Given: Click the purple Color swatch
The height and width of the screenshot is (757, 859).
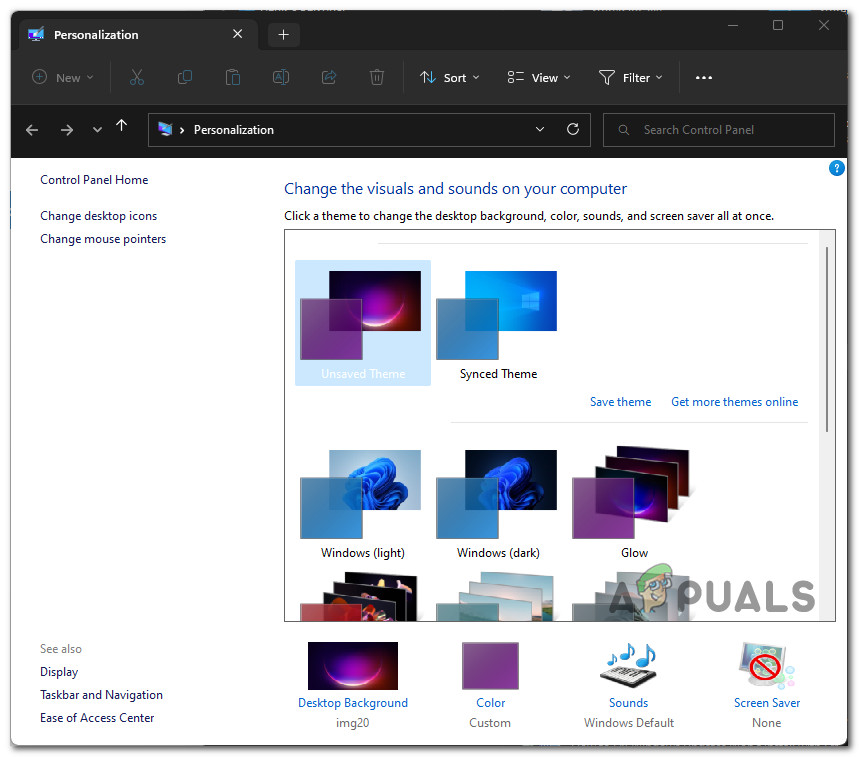Looking at the screenshot, I should coord(490,666).
